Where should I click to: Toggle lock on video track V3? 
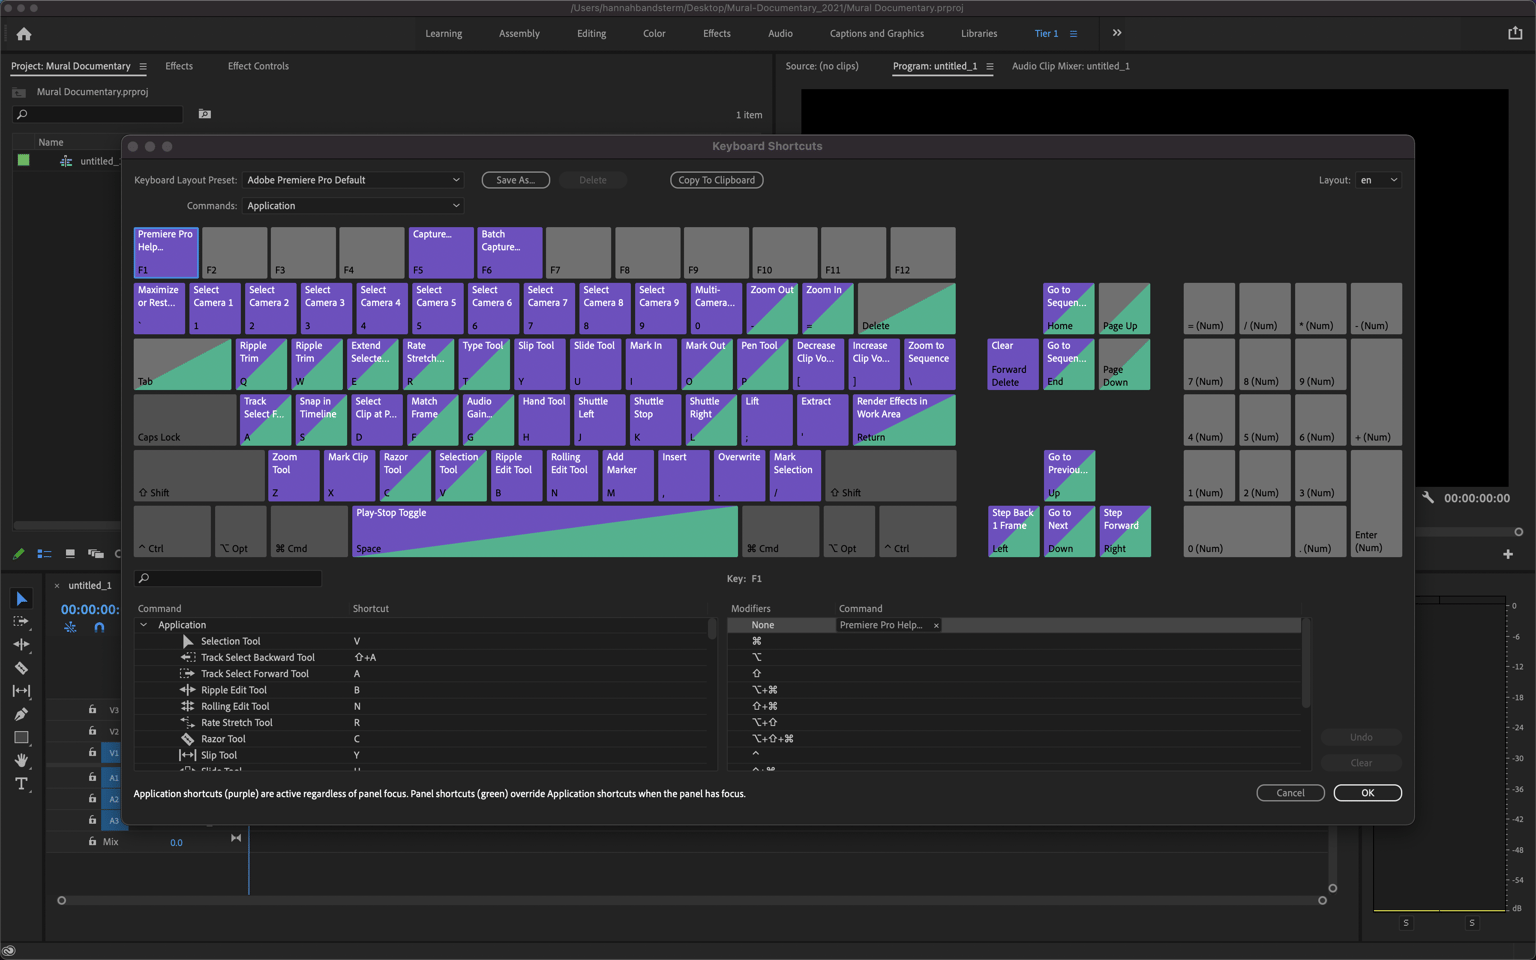(x=92, y=710)
